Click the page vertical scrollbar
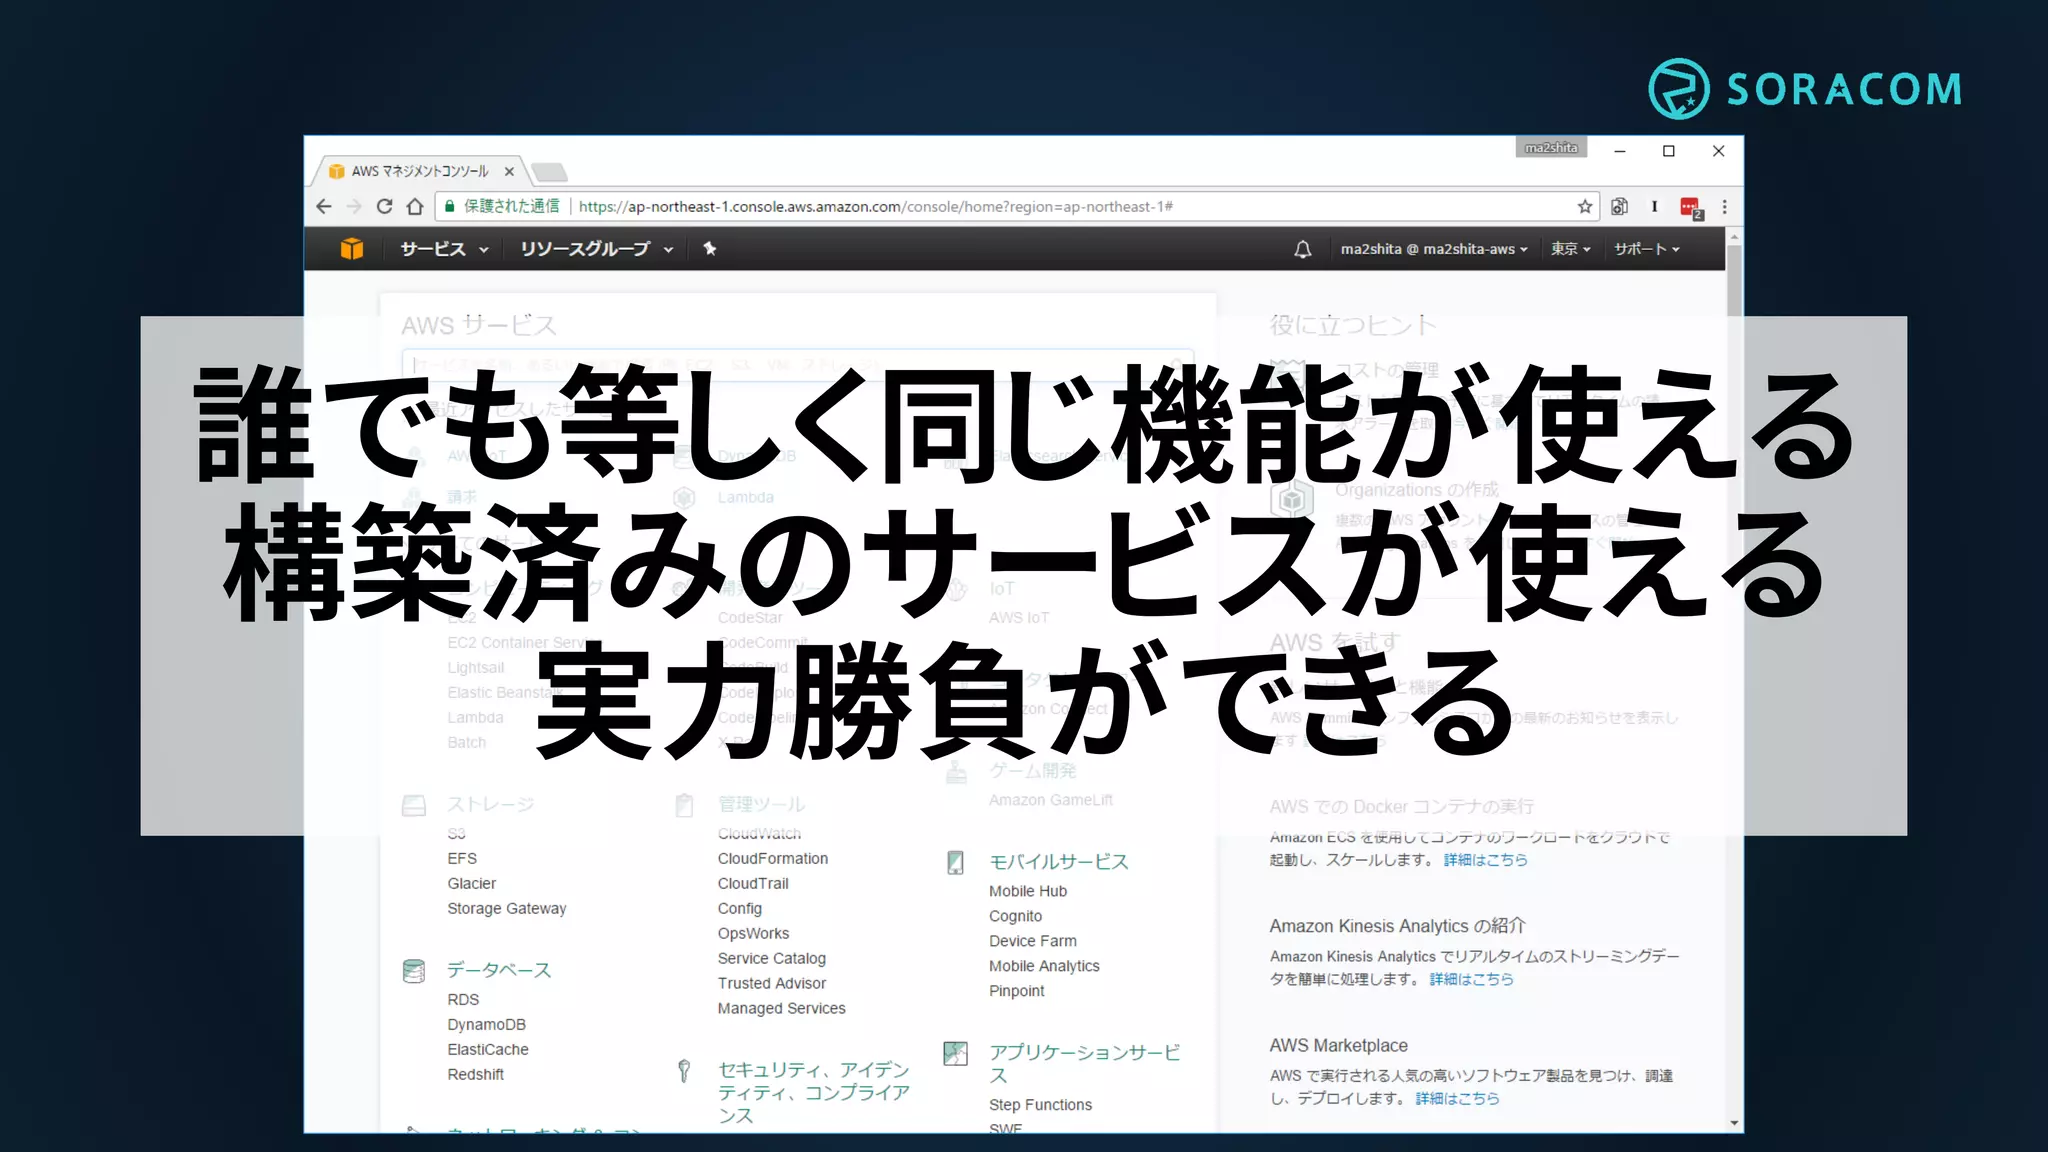 pyautogui.click(x=1734, y=280)
